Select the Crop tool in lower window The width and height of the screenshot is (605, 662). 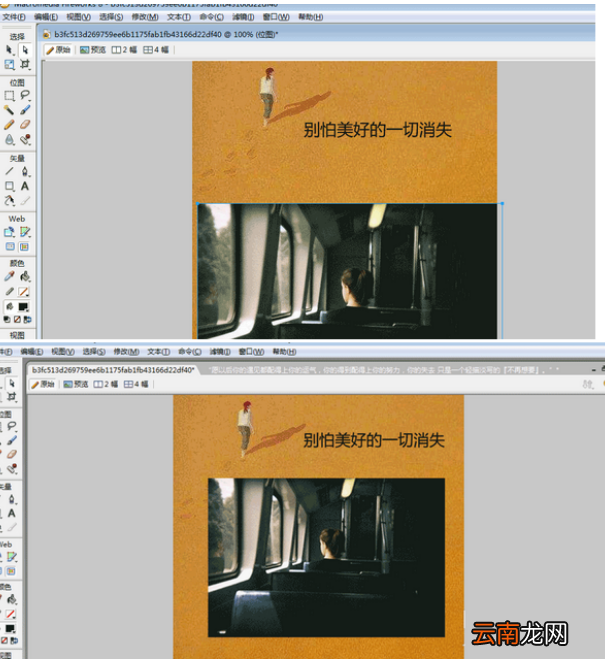pyautogui.click(x=12, y=397)
